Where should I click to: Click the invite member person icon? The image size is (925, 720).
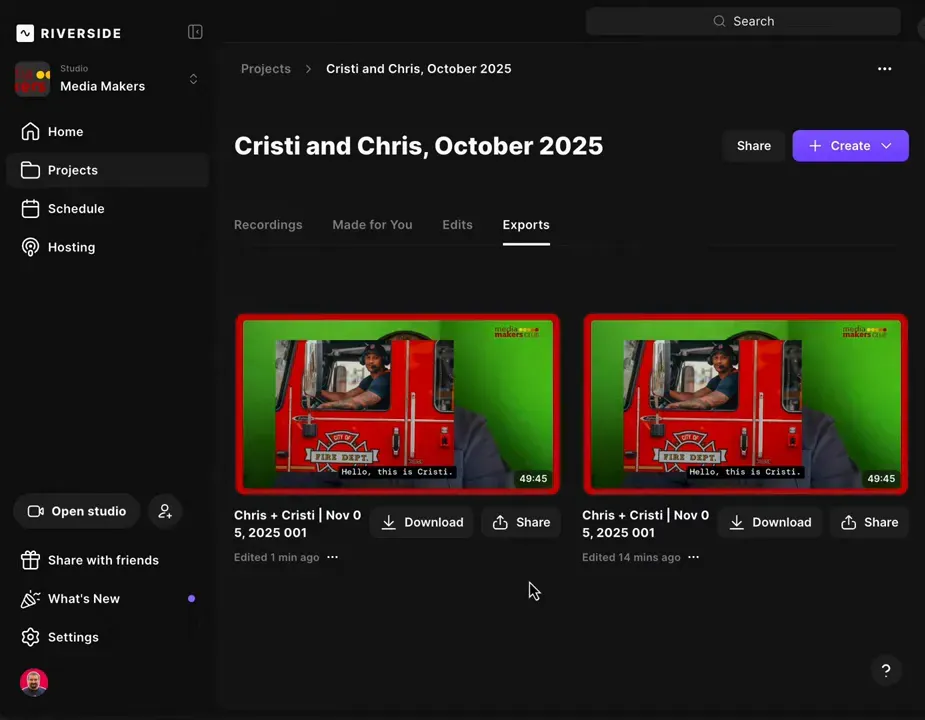164,511
